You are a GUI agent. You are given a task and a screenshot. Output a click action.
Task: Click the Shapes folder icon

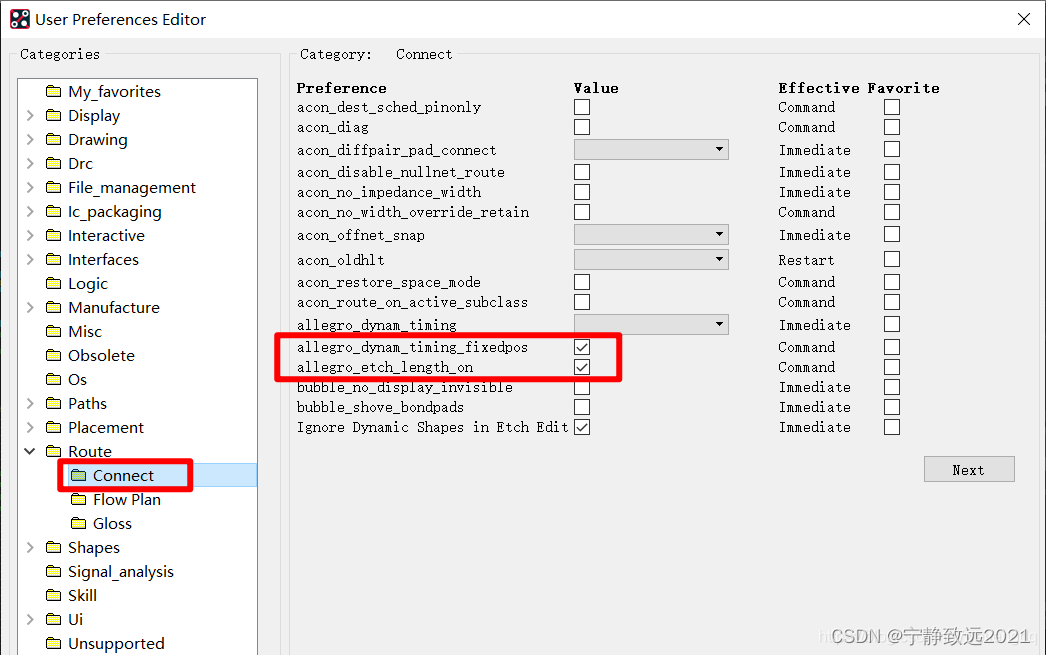53,548
